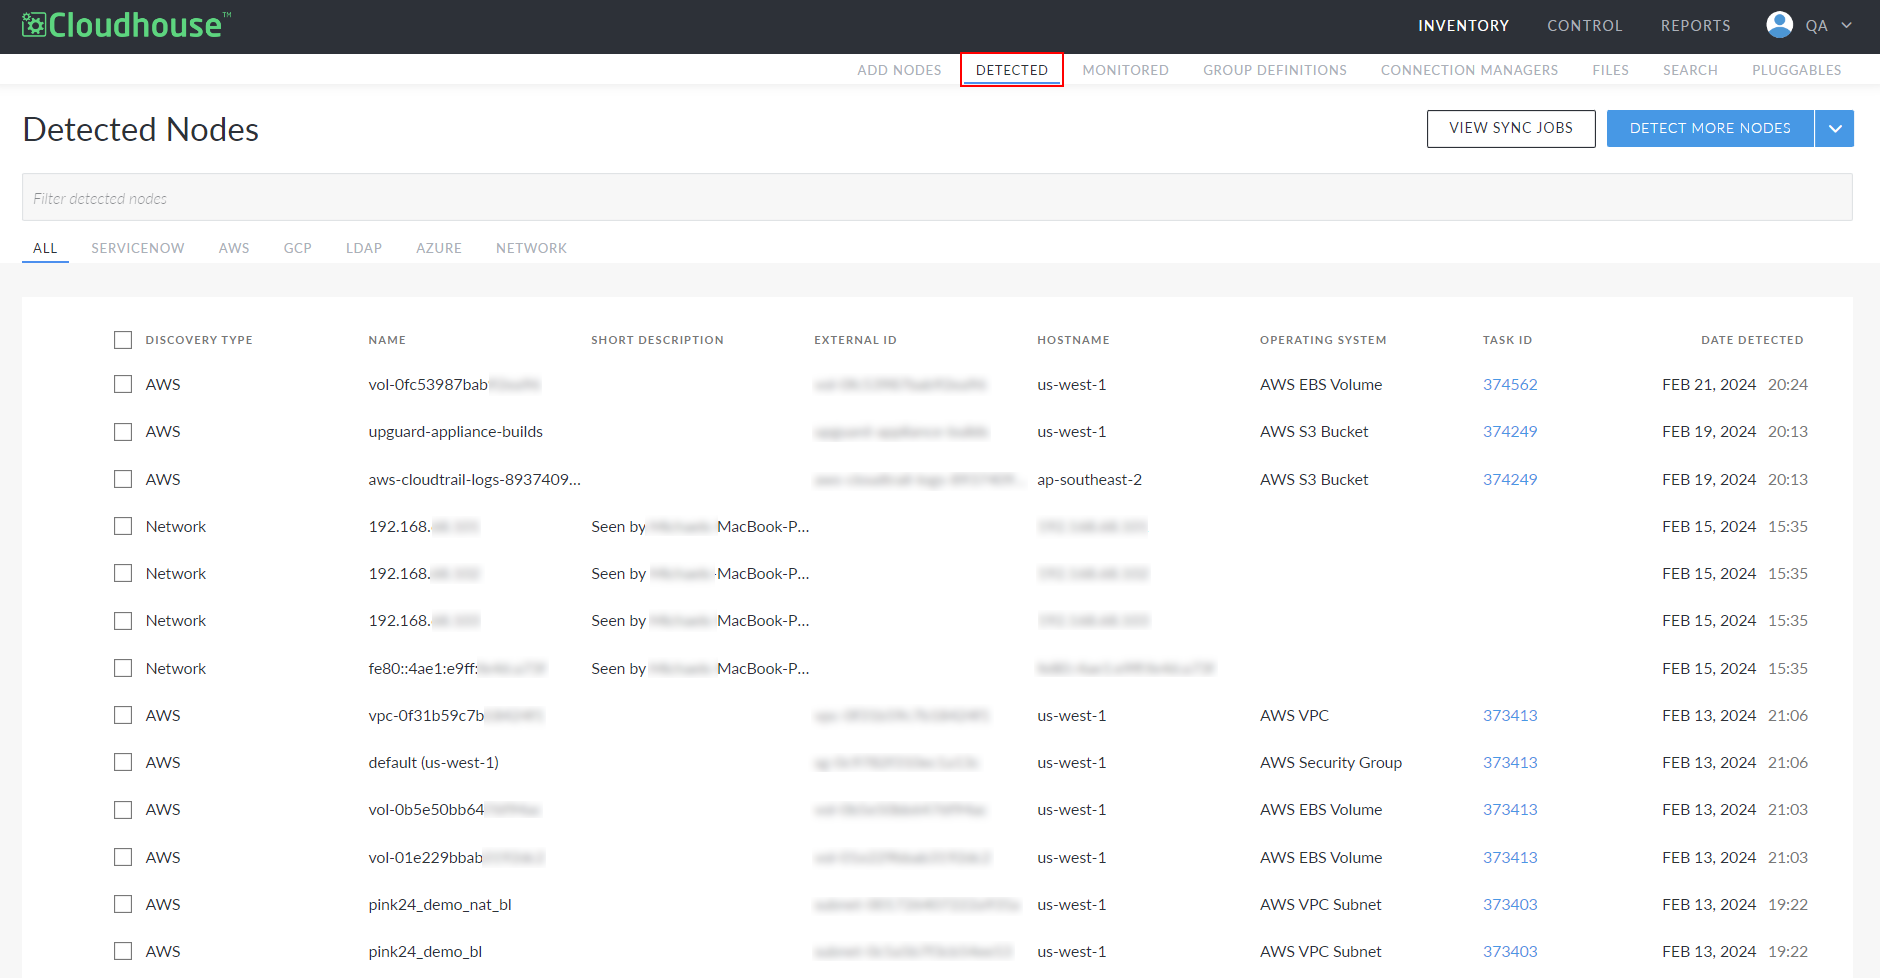
Task: Filter nodes by GCP tab
Action: [297, 248]
